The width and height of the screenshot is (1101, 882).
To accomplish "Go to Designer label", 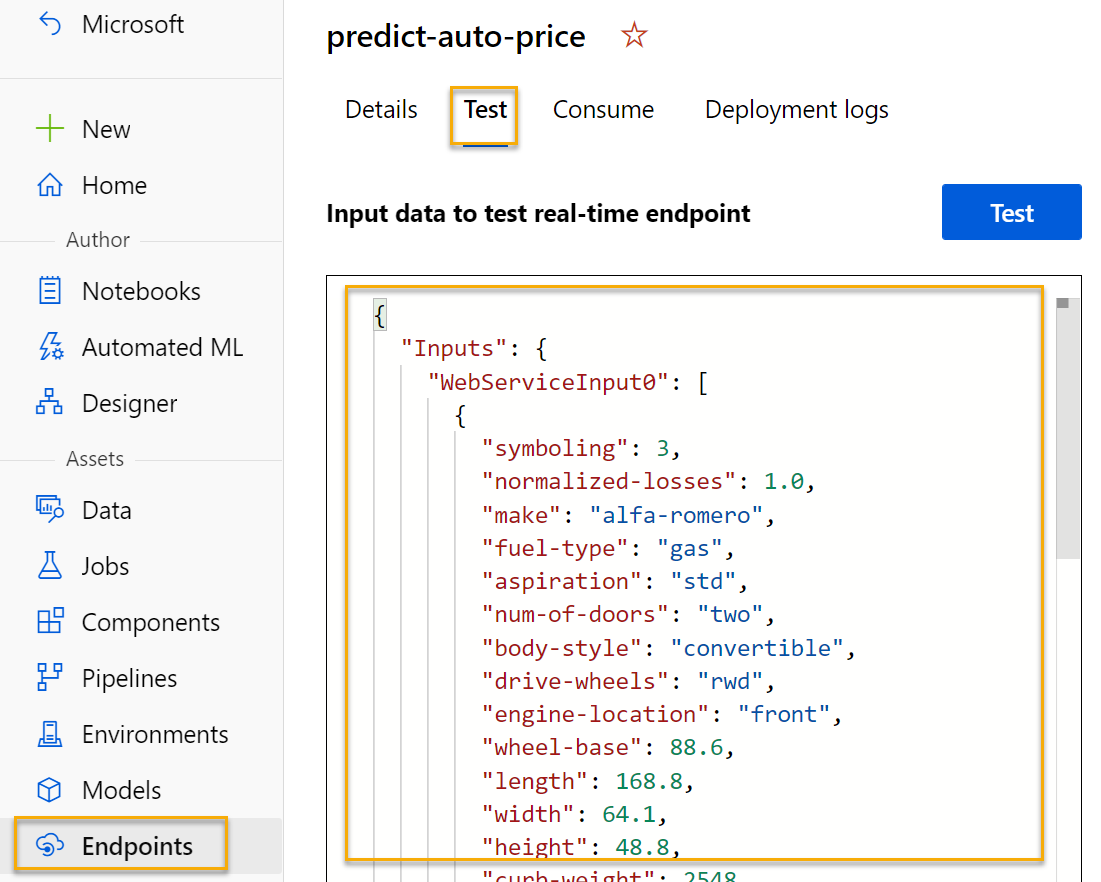I will [x=130, y=404].
